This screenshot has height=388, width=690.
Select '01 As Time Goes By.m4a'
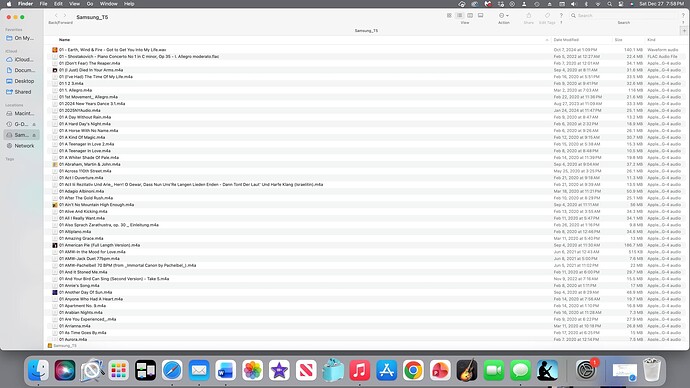(83, 333)
